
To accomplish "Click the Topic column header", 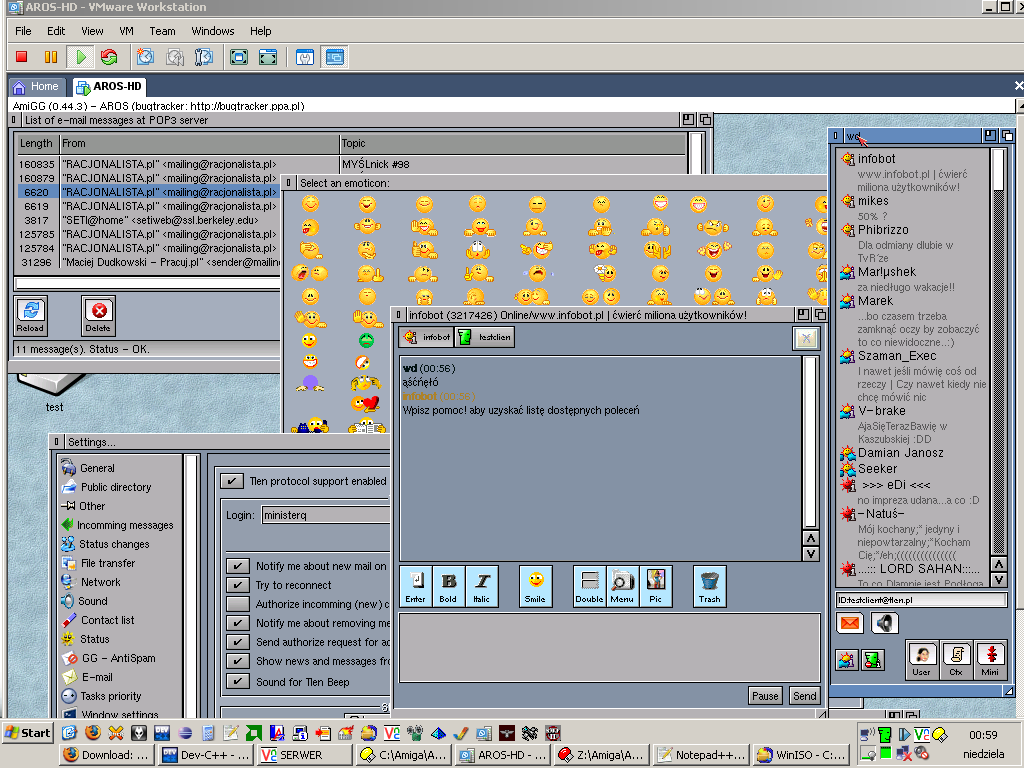I will tap(512, 143).
